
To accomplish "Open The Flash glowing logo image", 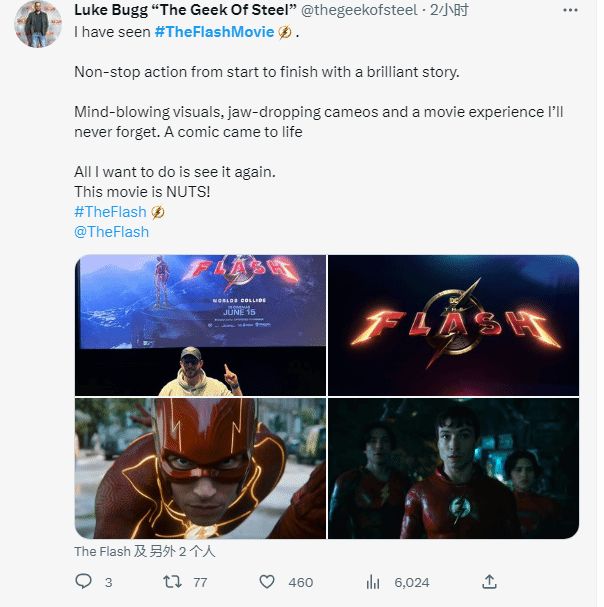I will (x=454, y=324).
